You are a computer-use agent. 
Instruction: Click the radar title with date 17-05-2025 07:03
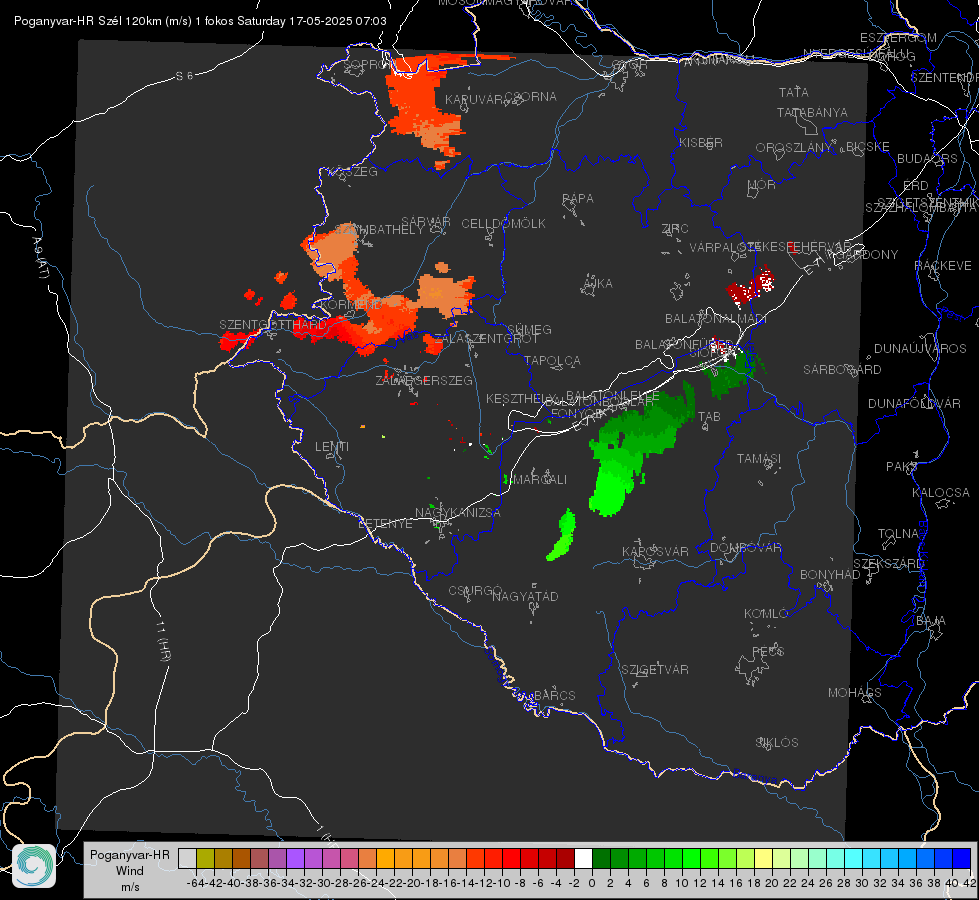[x=200, y=21]
